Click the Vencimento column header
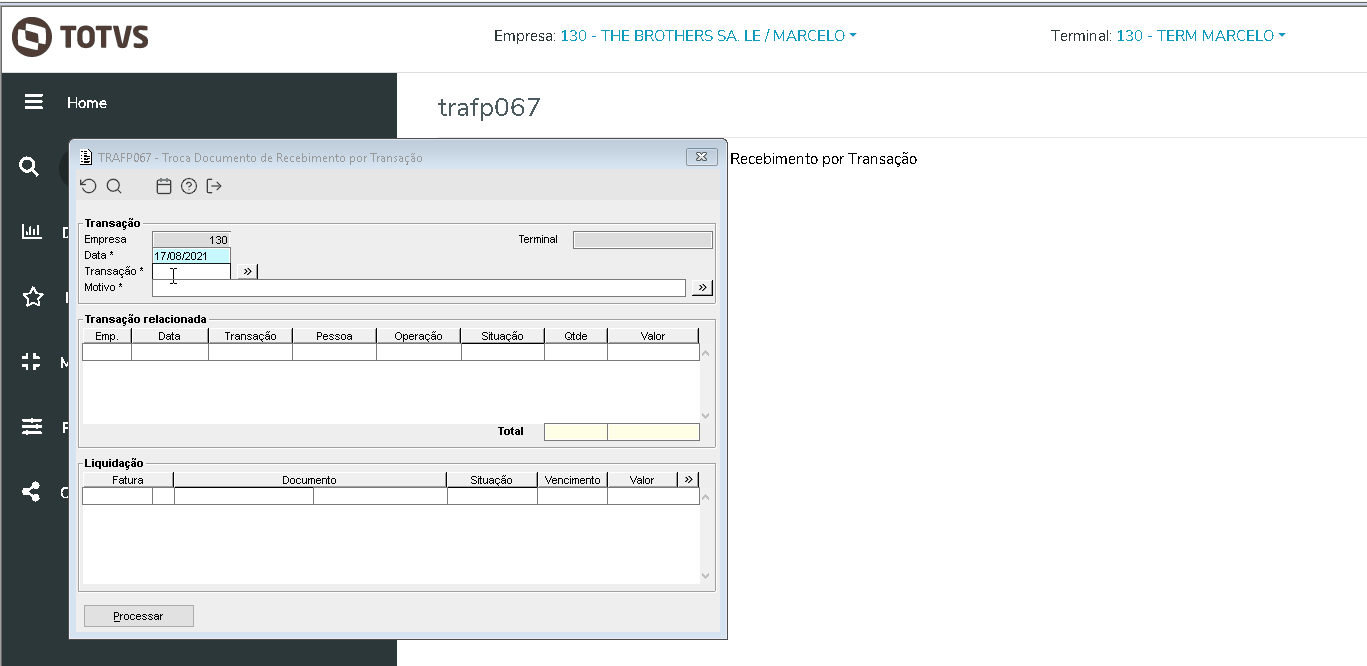The image size is (1367, 666). pyautogui.click(x=573, y=480)
